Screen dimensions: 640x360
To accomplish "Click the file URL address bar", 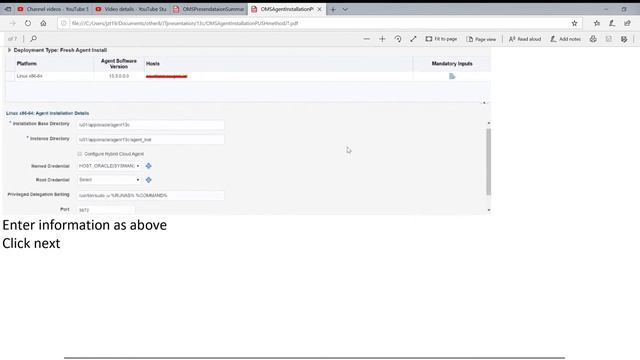I will point(318,23).
